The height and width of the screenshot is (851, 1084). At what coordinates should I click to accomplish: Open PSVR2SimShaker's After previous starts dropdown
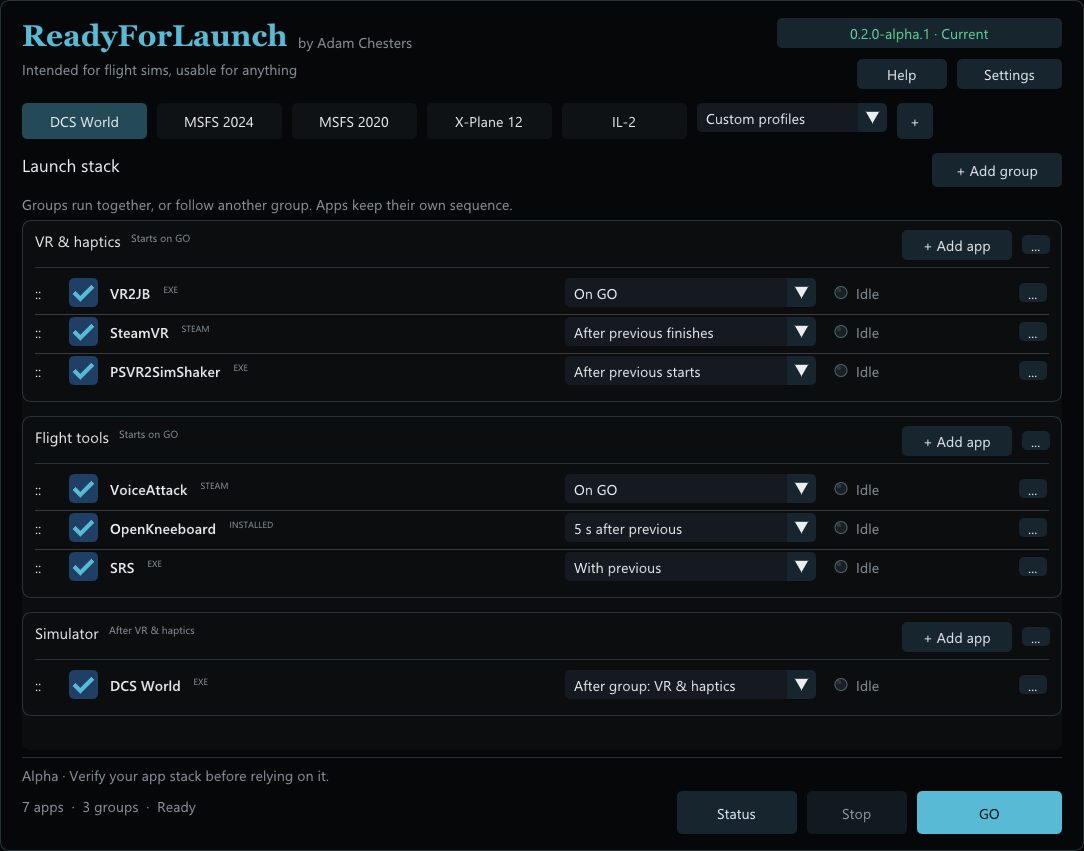tap(690, 371)
